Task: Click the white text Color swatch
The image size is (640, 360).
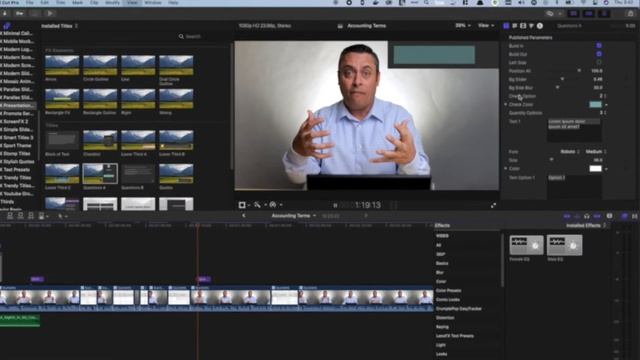Action: [596, 168]
